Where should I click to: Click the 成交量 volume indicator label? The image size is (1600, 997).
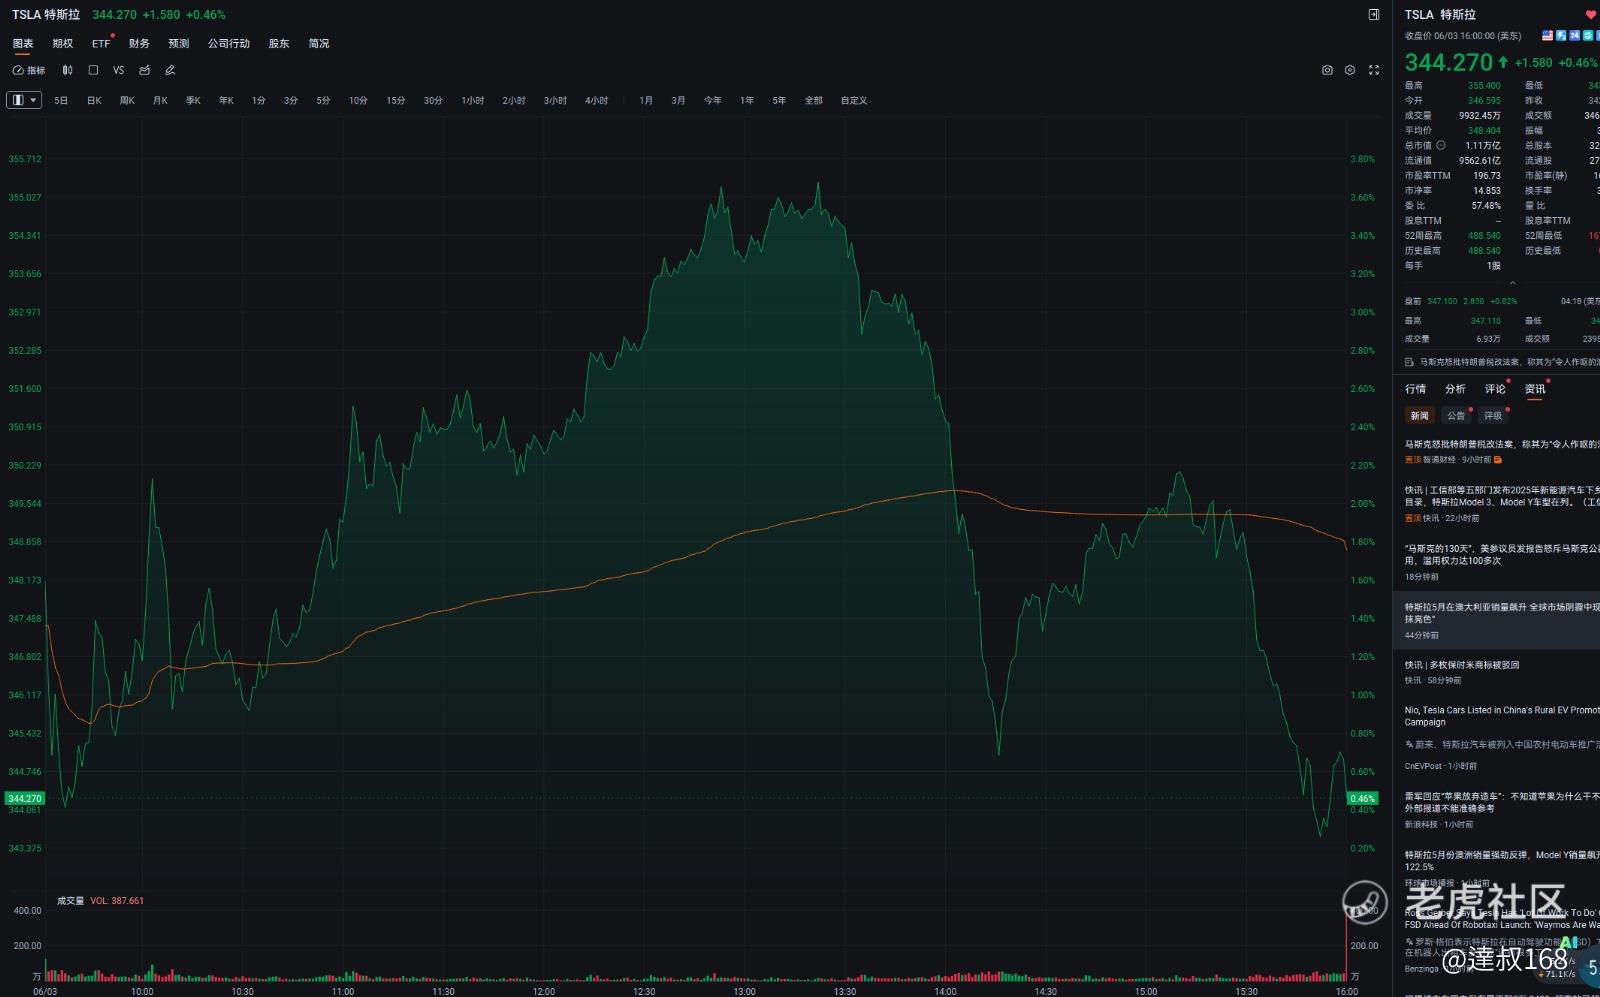tap(71, 900)
